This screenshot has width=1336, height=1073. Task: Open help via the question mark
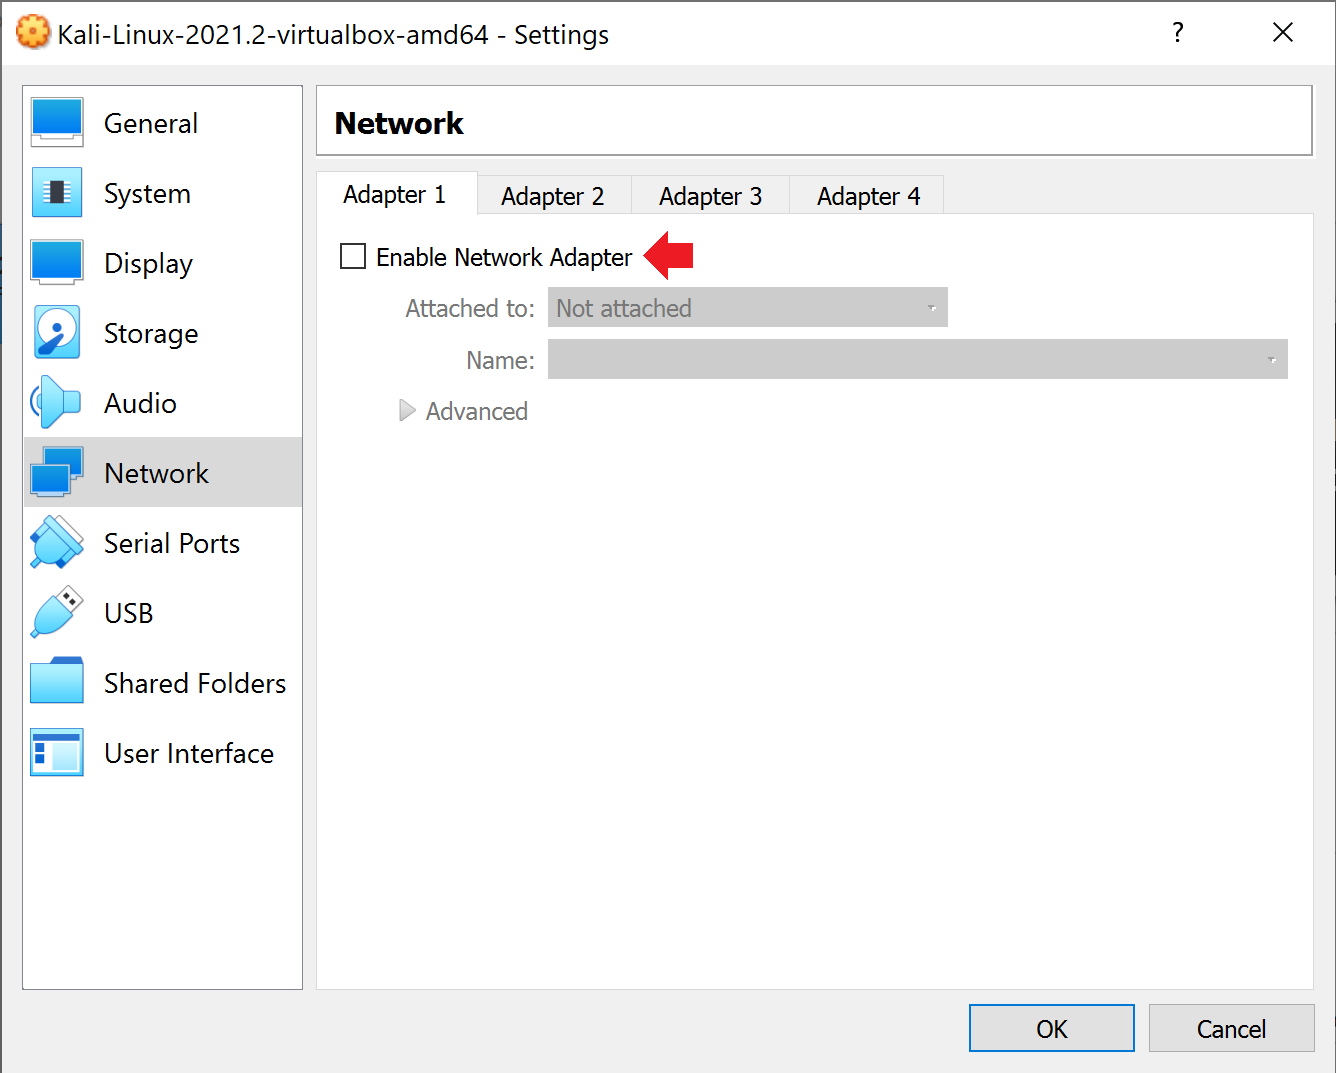[x=1178, y=32]
